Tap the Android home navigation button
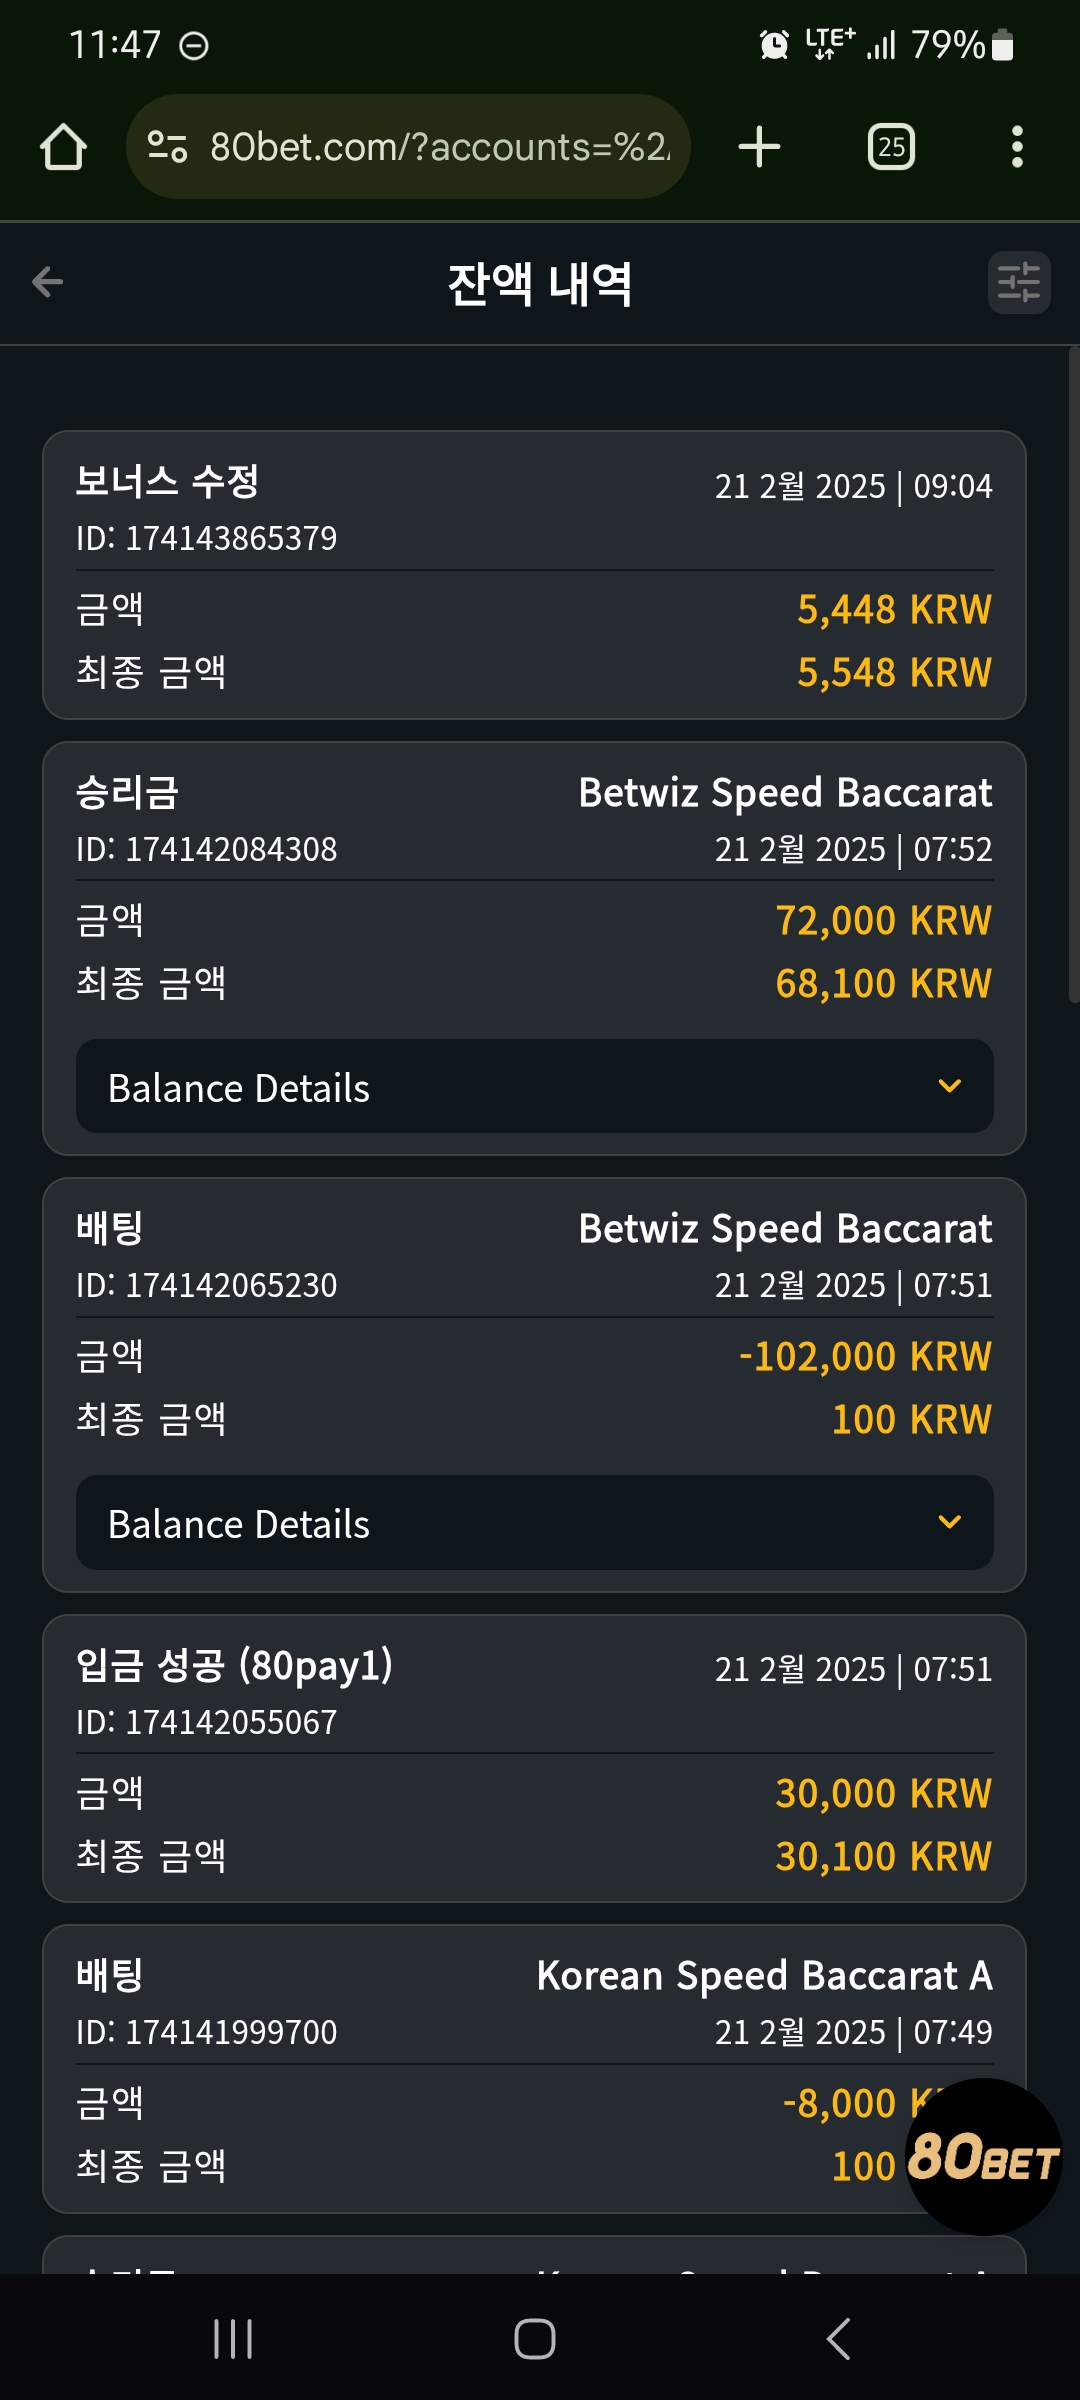The image size is (1080, 2400). pos(535,2339)
